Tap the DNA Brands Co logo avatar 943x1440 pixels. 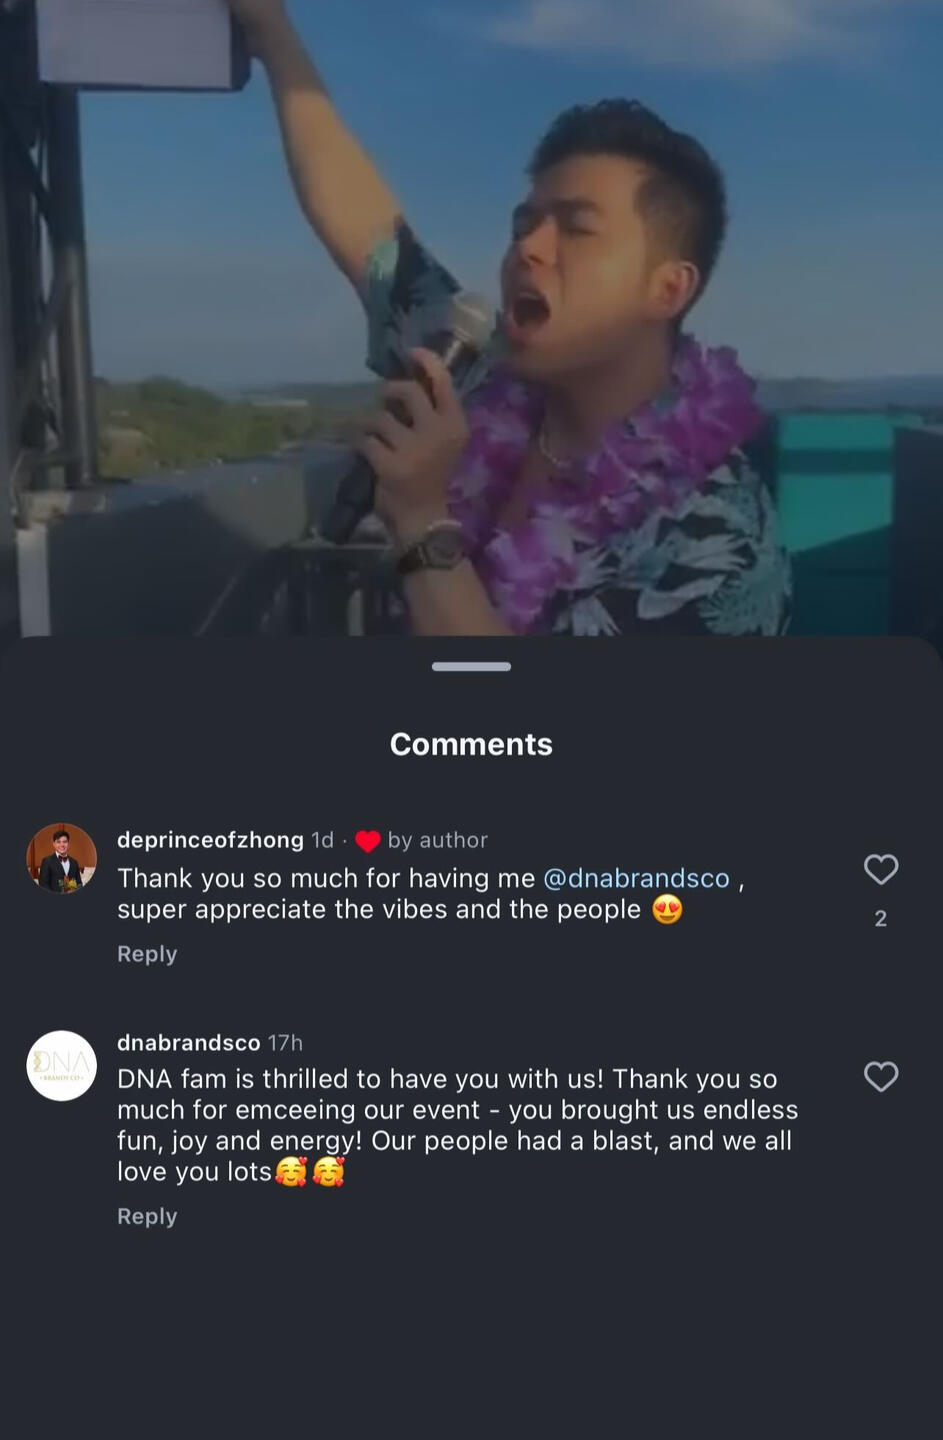pos(61,1066)
